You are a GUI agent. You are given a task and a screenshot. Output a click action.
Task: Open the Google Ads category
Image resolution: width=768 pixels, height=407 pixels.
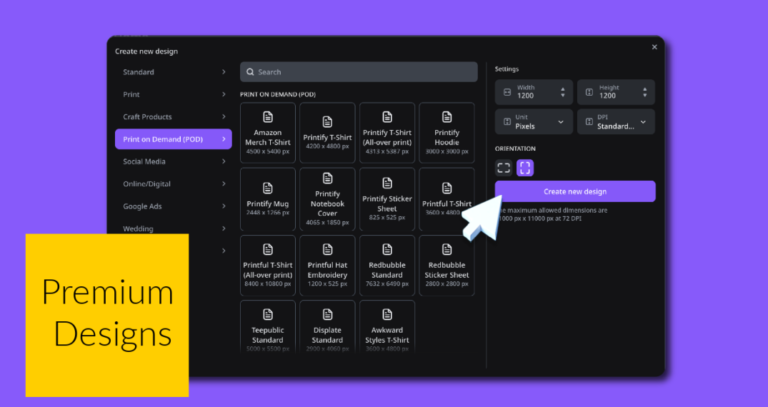[x=173, y=206]
